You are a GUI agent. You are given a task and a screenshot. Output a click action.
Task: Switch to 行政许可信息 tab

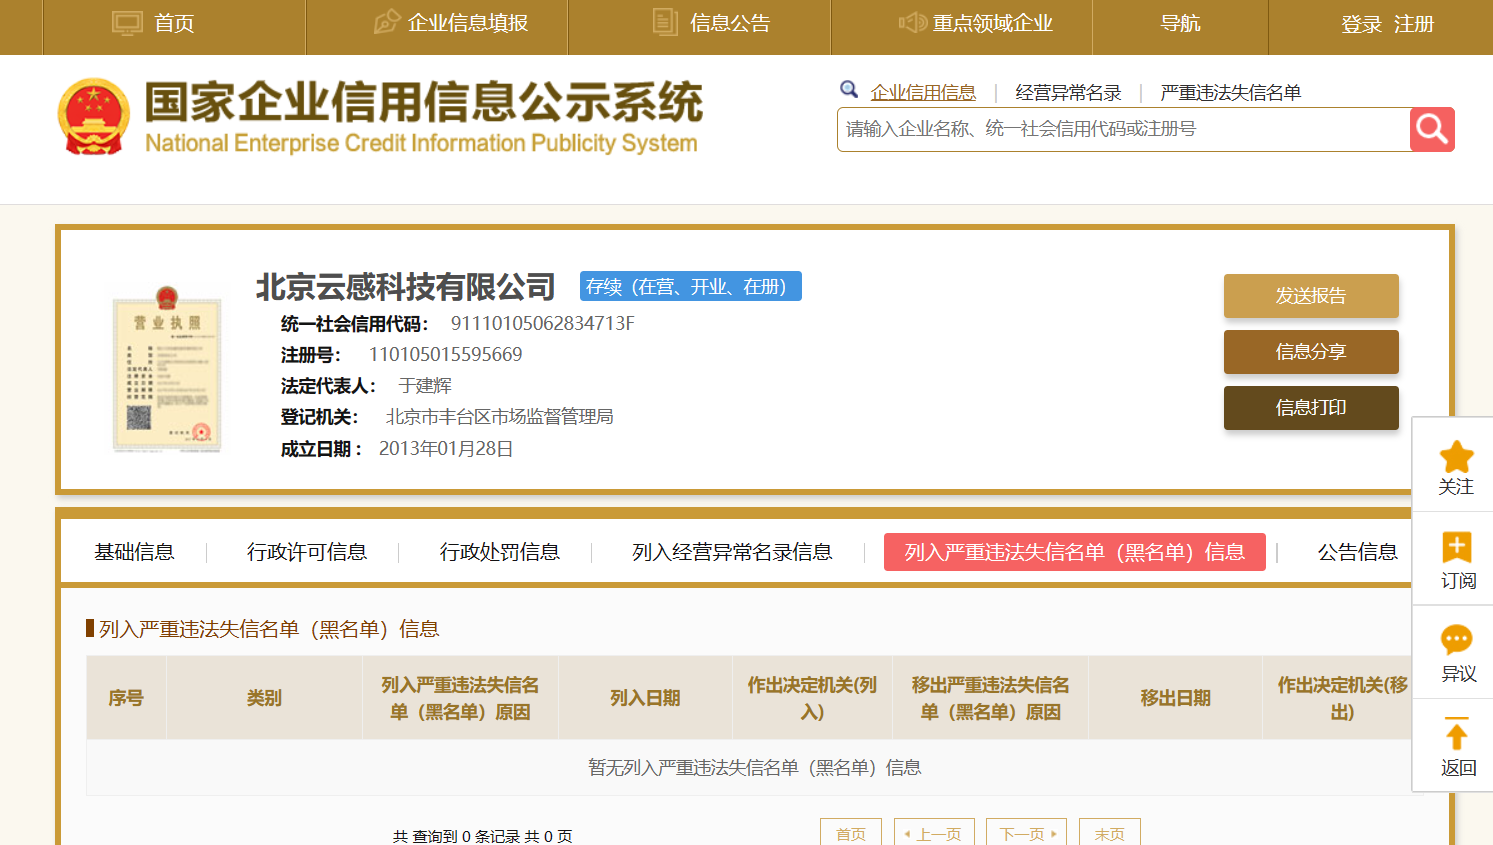coord(307,552)
